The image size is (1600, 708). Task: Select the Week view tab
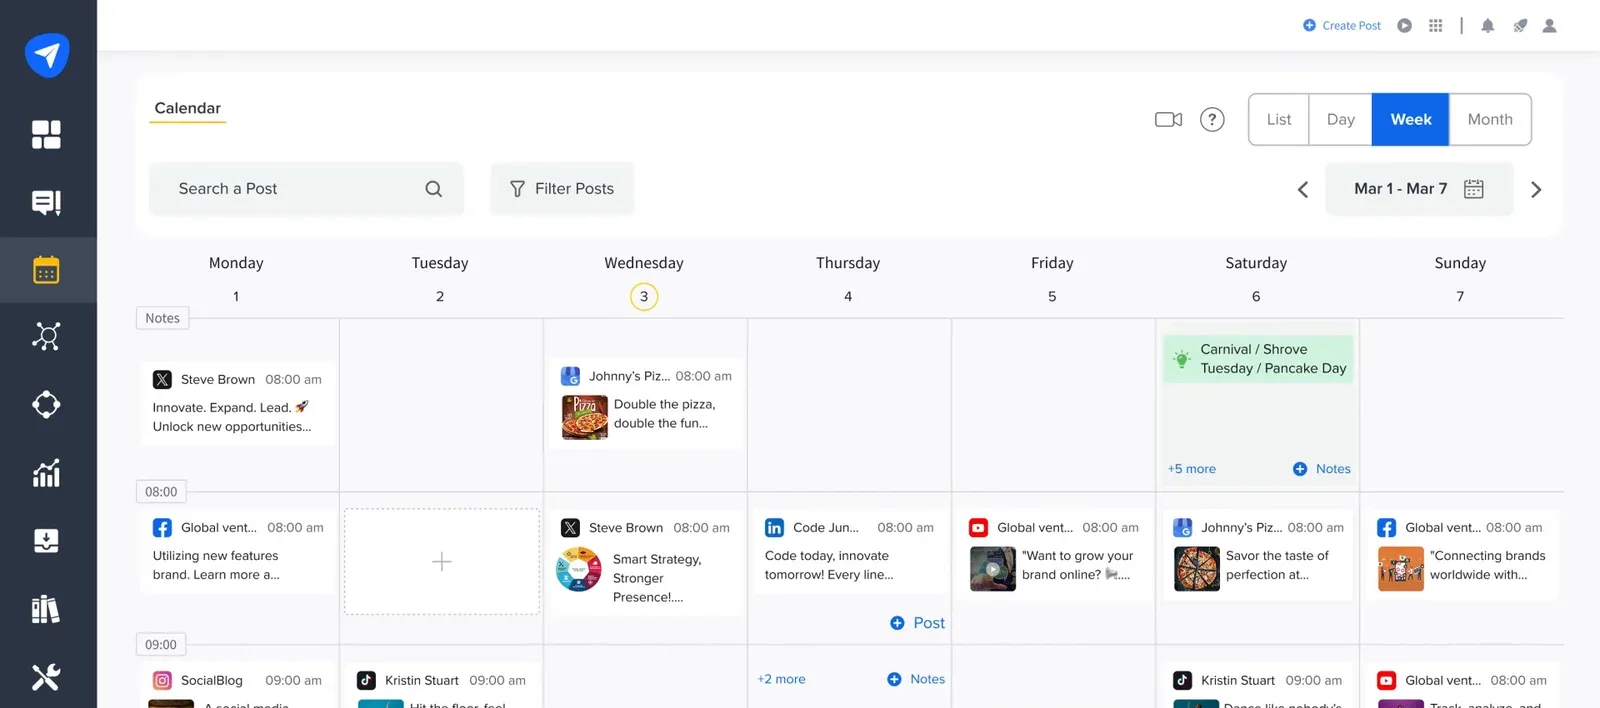pos(1411,120)
